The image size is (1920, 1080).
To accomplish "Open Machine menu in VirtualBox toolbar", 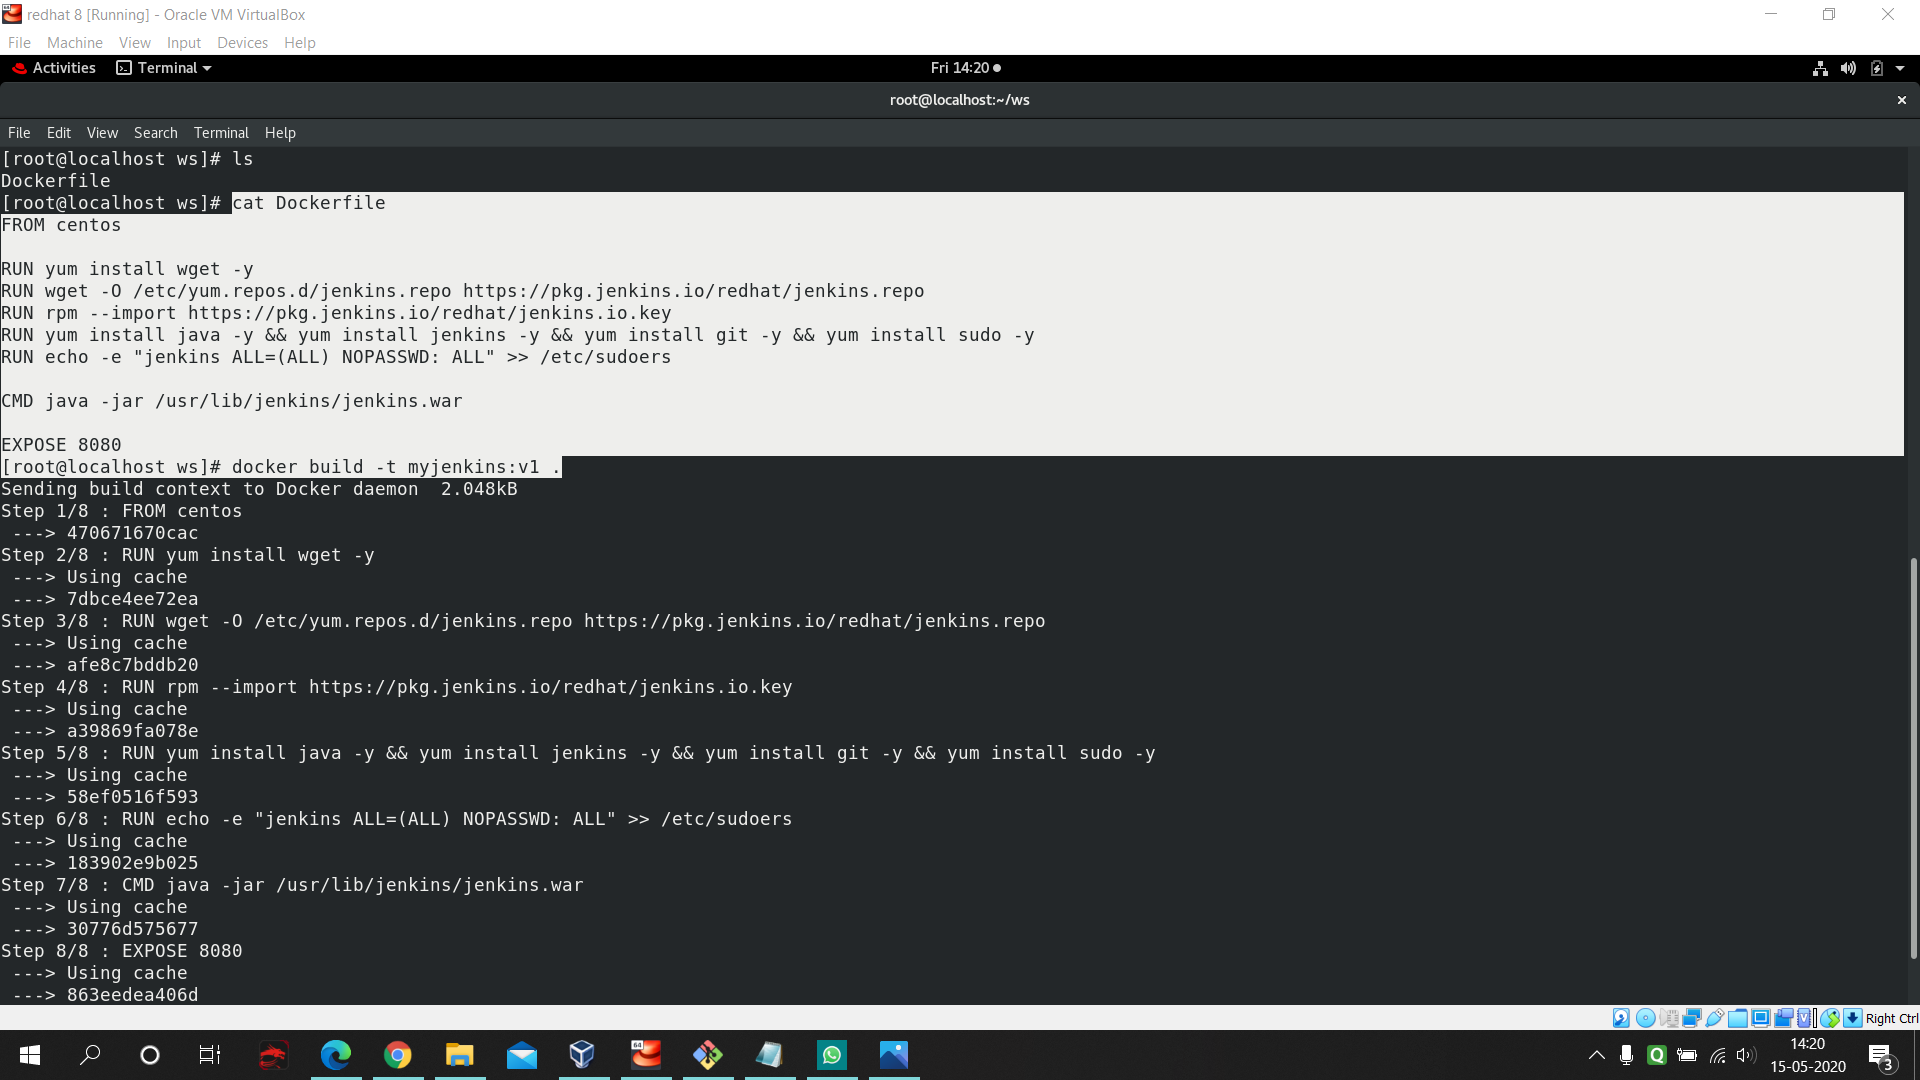I will pos(75,42).
